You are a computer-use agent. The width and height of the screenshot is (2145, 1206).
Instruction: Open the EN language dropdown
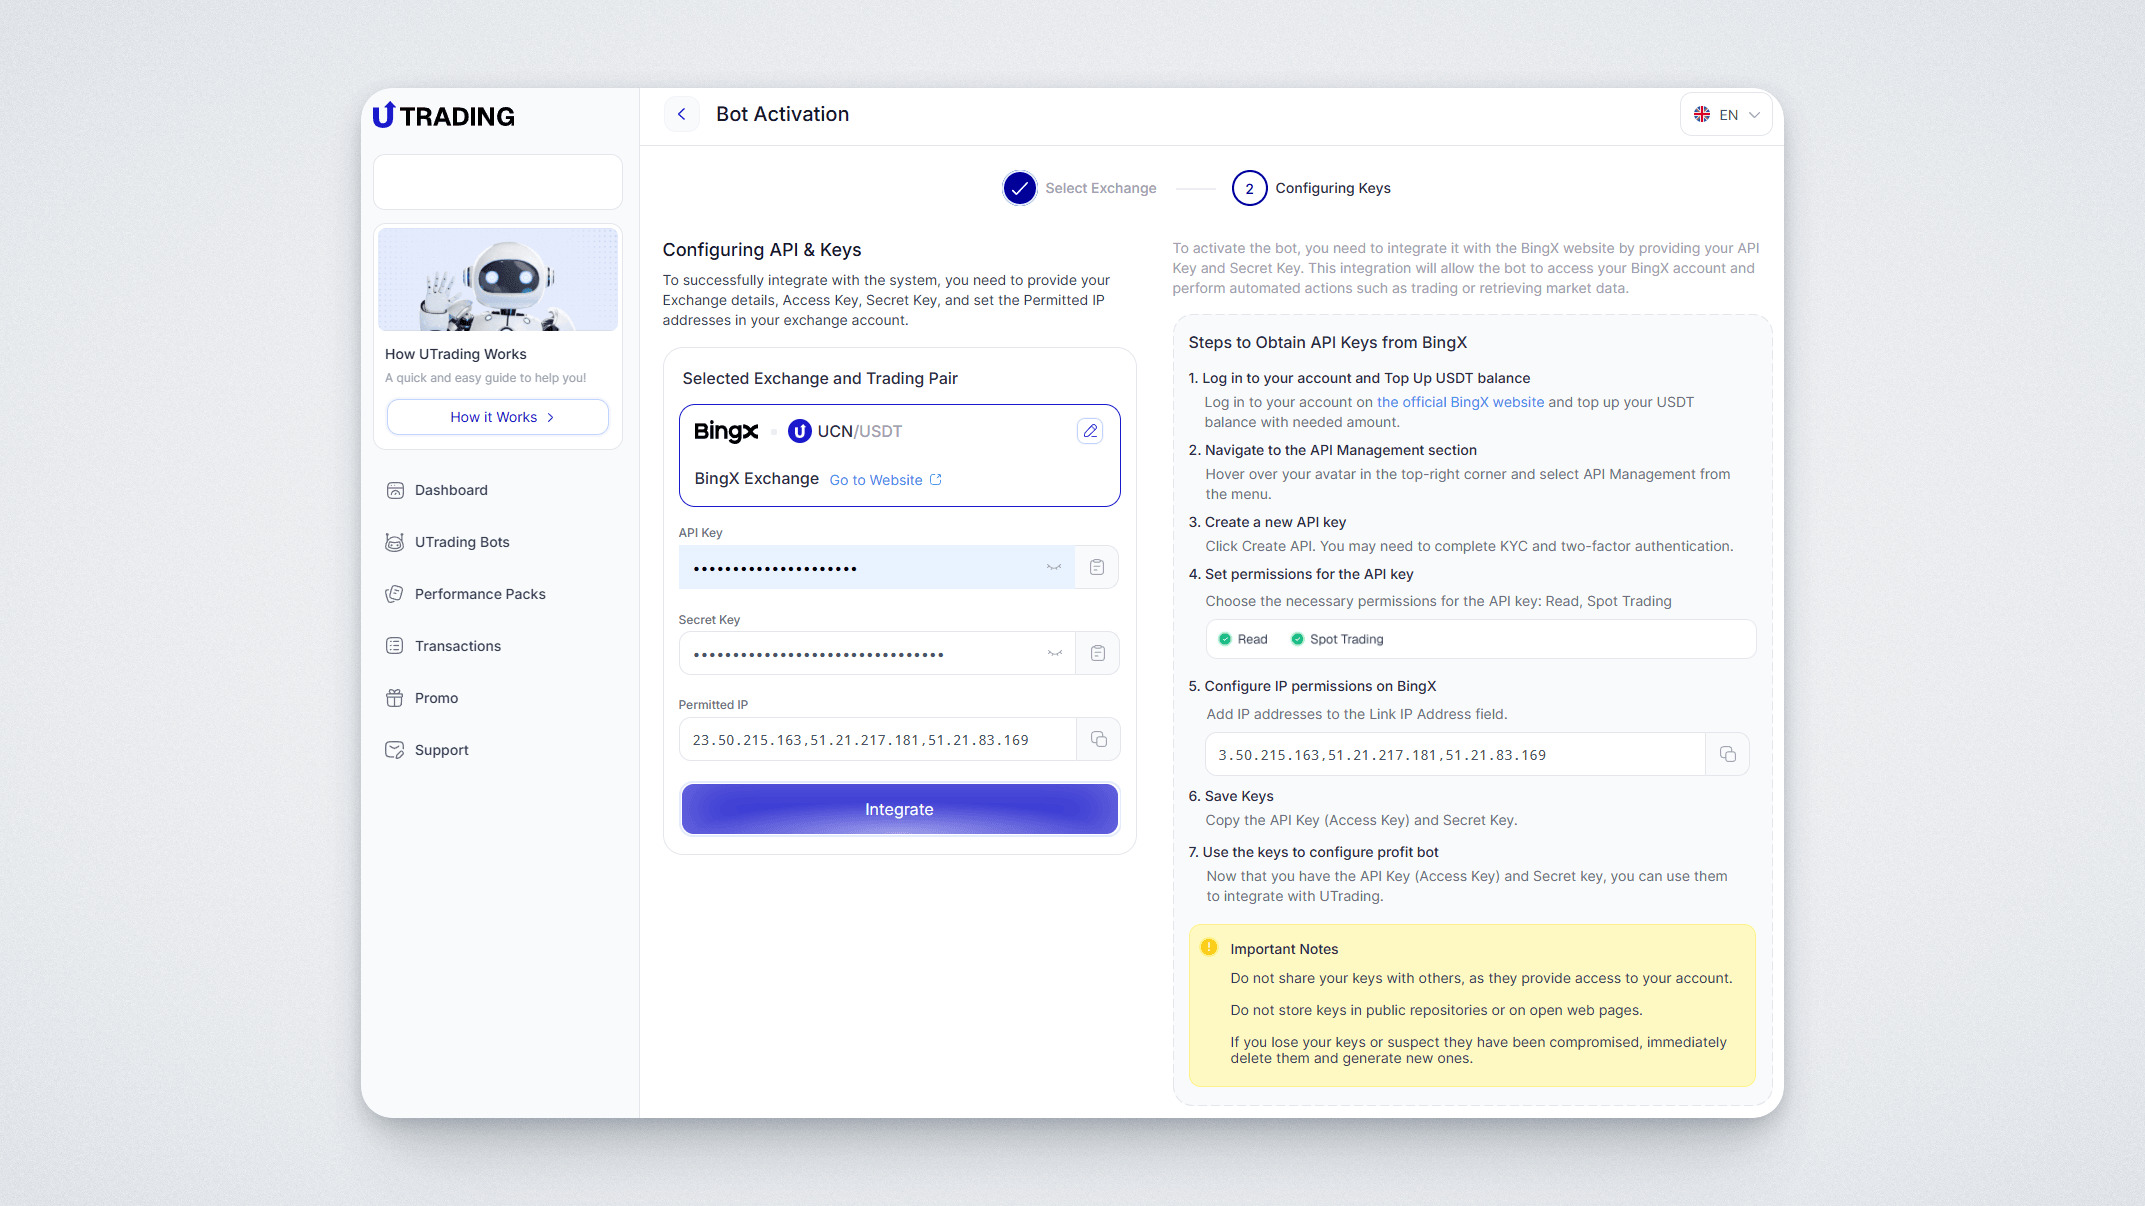[1726, 114]
